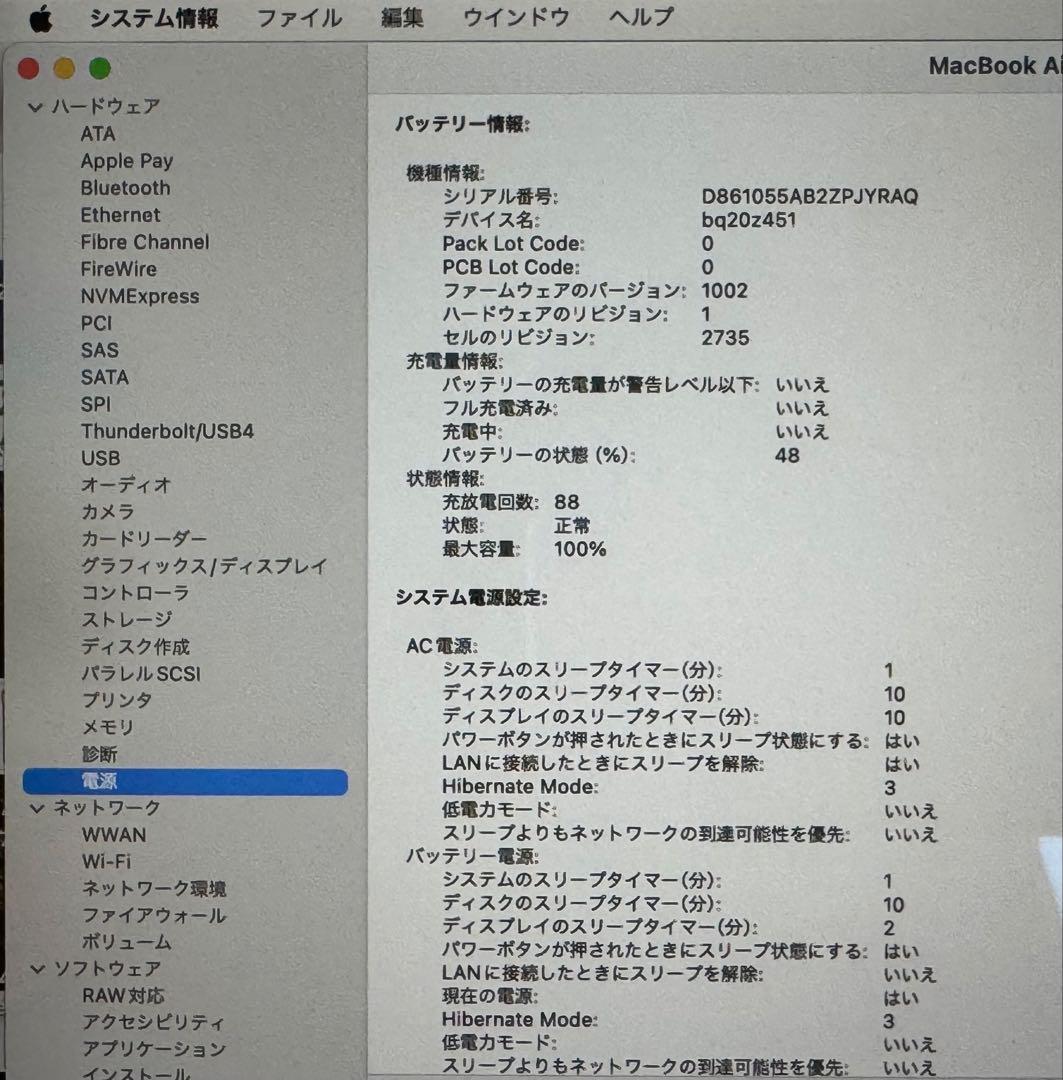This screenshot has height=1080, width=1063.
Task: Select RAW対応 in the sidebar
Action: 123,996
